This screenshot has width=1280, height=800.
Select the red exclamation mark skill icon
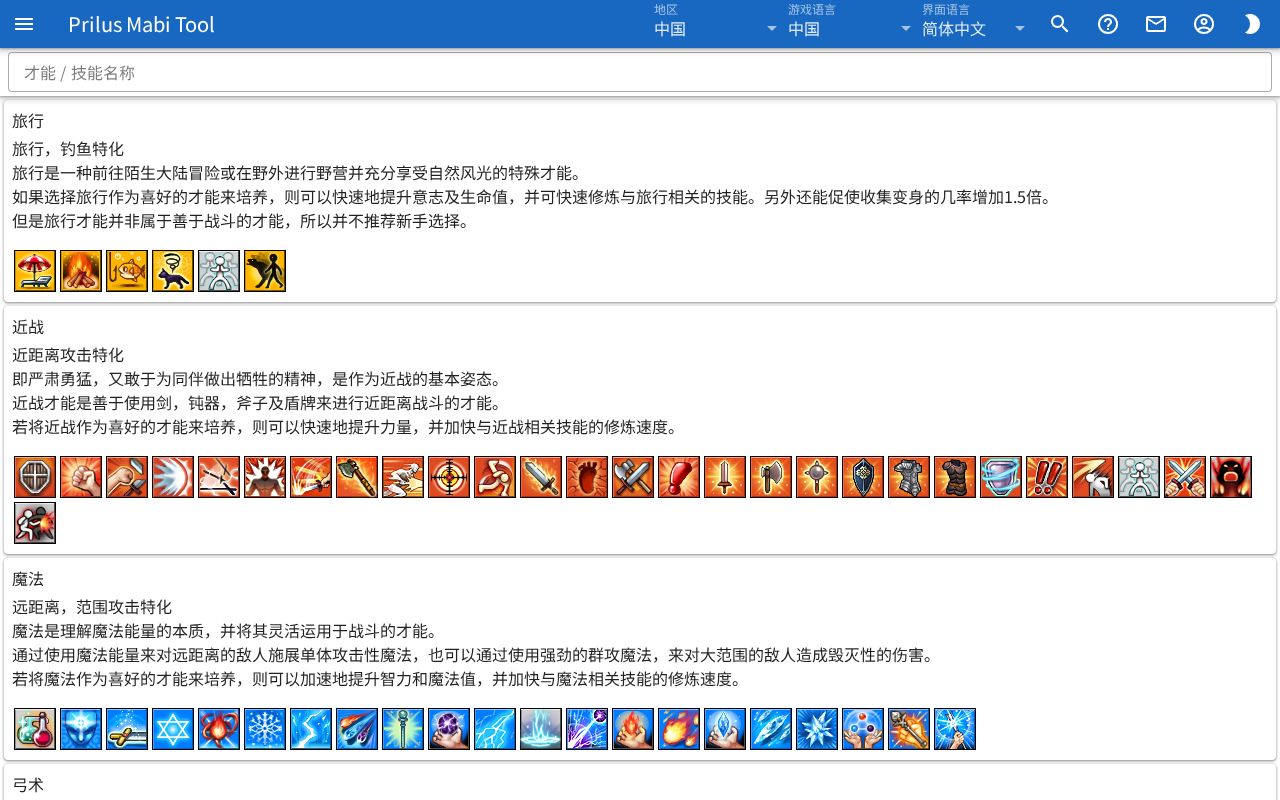[x=679, y=477]
